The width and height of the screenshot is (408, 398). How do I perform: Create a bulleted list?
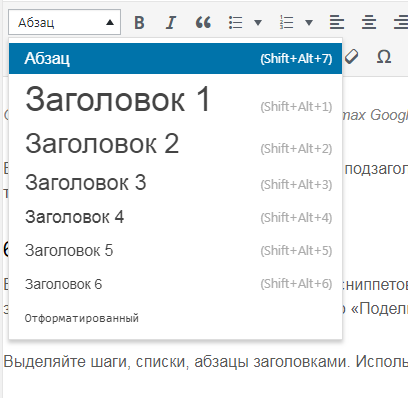click(235, 23)
